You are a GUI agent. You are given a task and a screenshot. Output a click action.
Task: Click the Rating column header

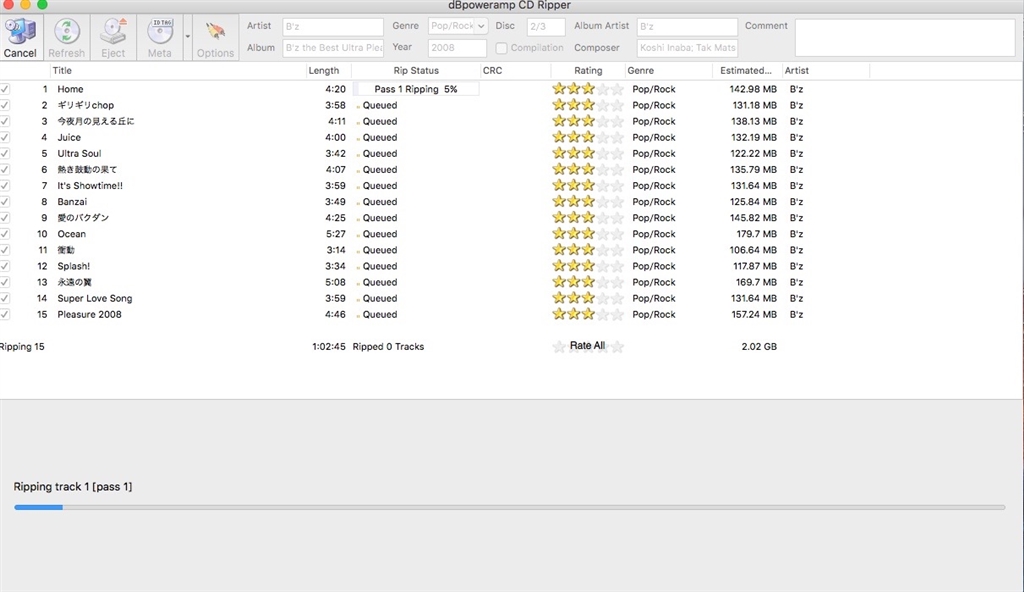(588, 71)
